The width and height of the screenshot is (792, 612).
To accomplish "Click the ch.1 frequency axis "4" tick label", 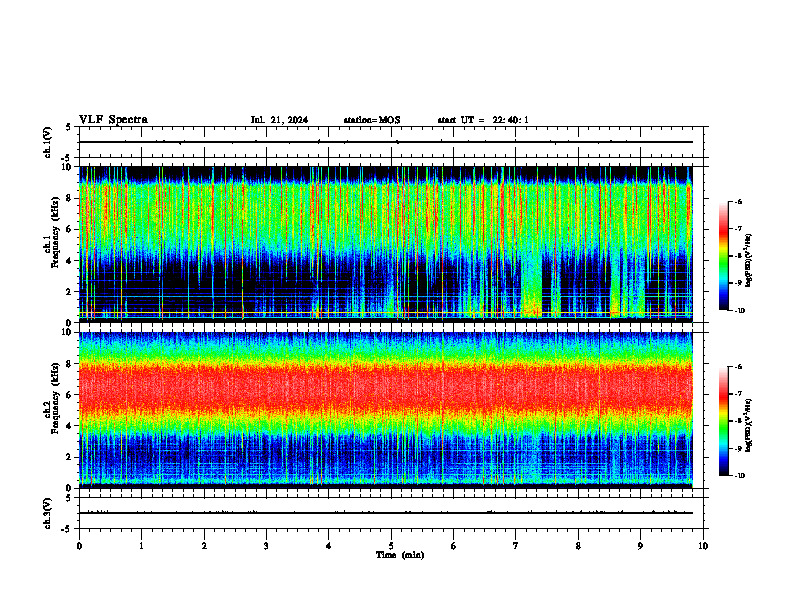I will tap(70, 261).
